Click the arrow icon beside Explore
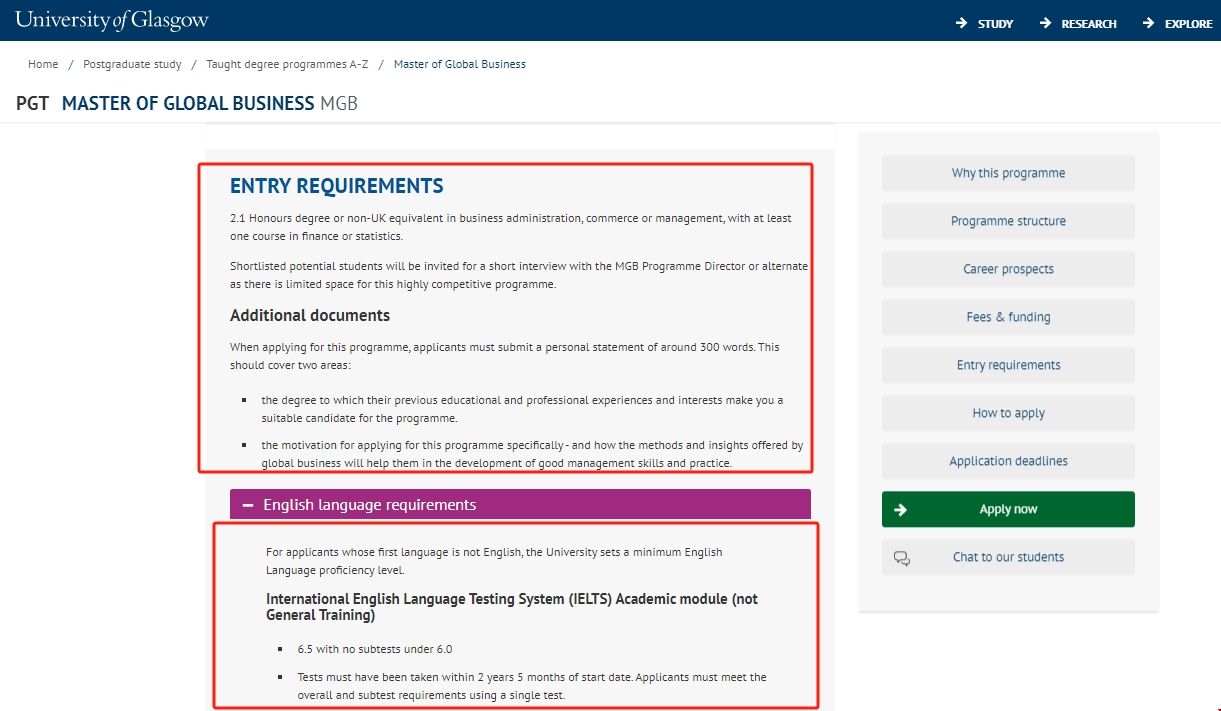 coord(1148,23)
